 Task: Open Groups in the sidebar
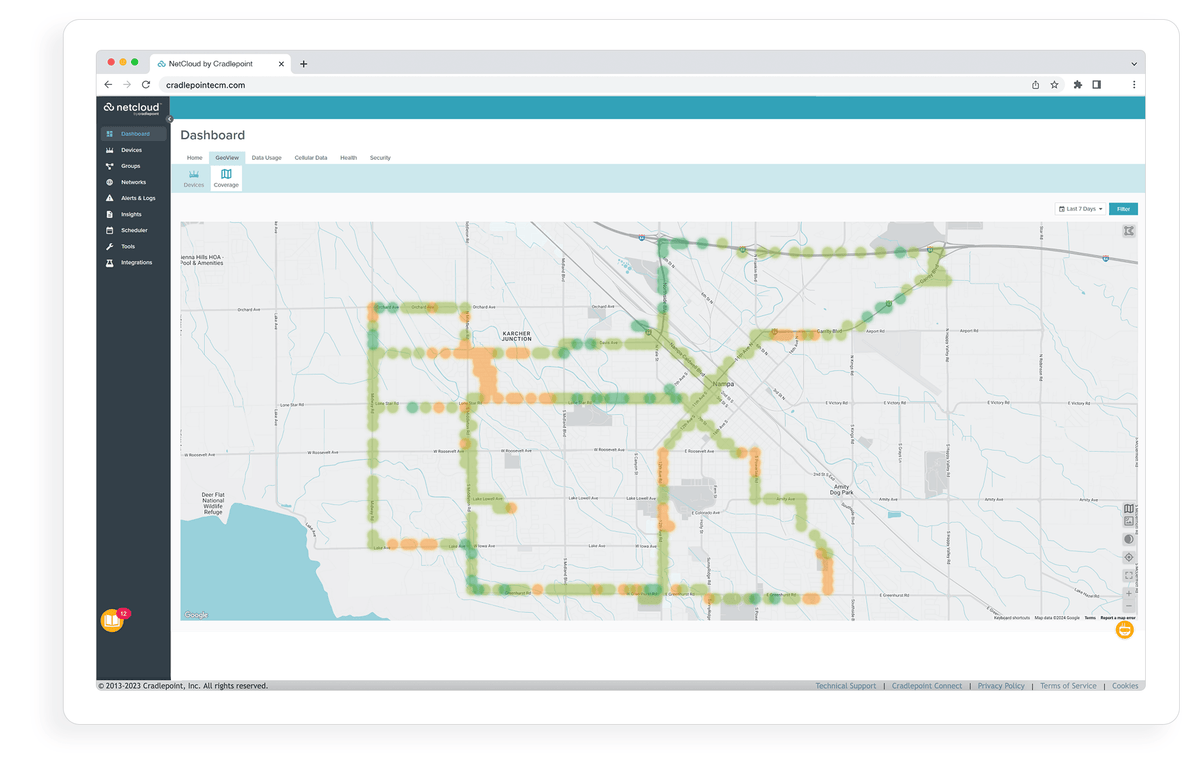[133, 166]
